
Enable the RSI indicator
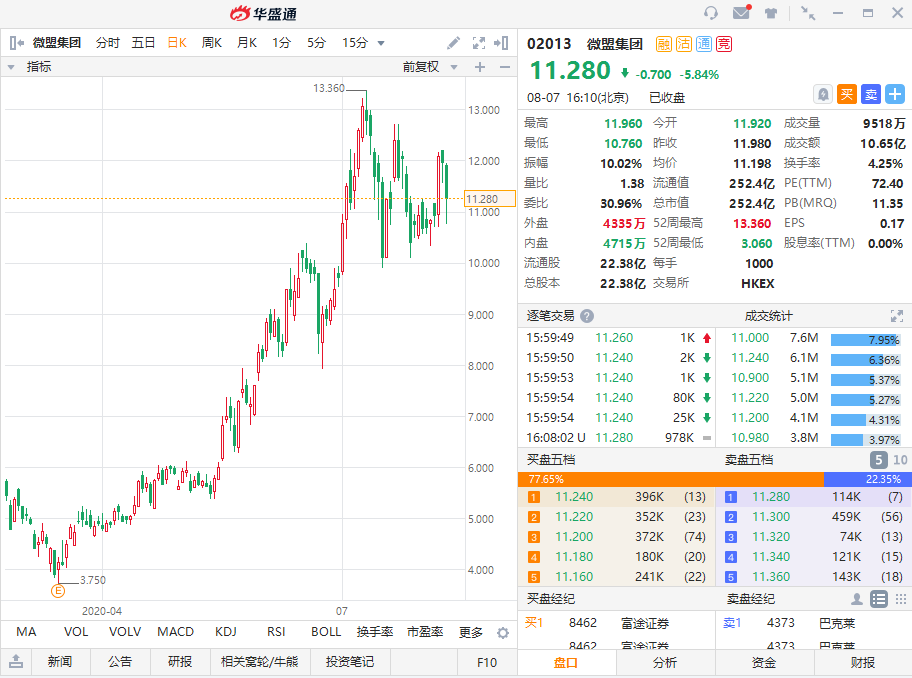pyautogui.click(x=276, y=632)
